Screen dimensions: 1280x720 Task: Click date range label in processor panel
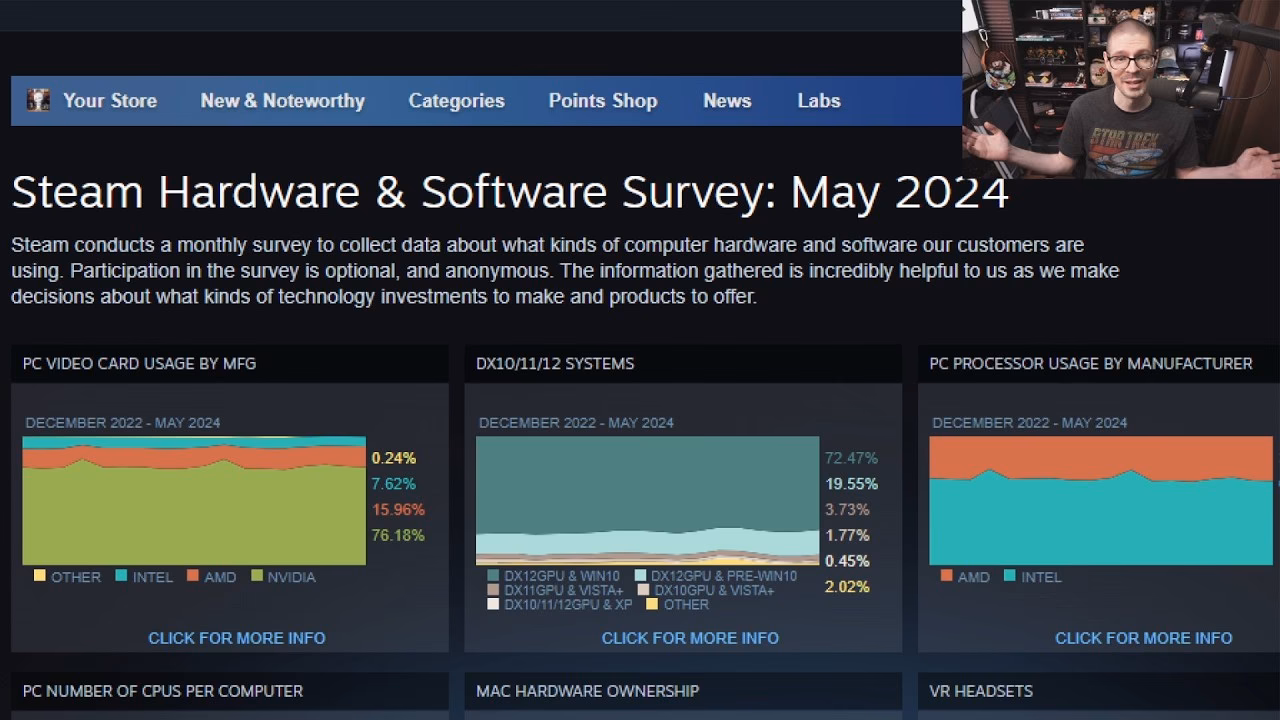click(1029, 422)
